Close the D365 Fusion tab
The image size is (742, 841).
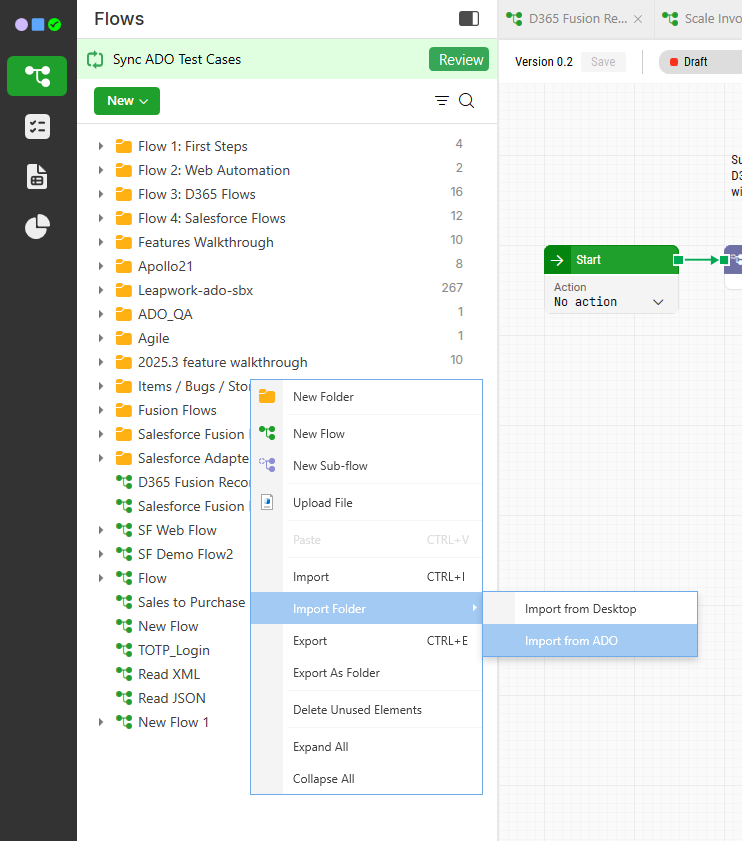pyautogui.click(x=638, y=19)
